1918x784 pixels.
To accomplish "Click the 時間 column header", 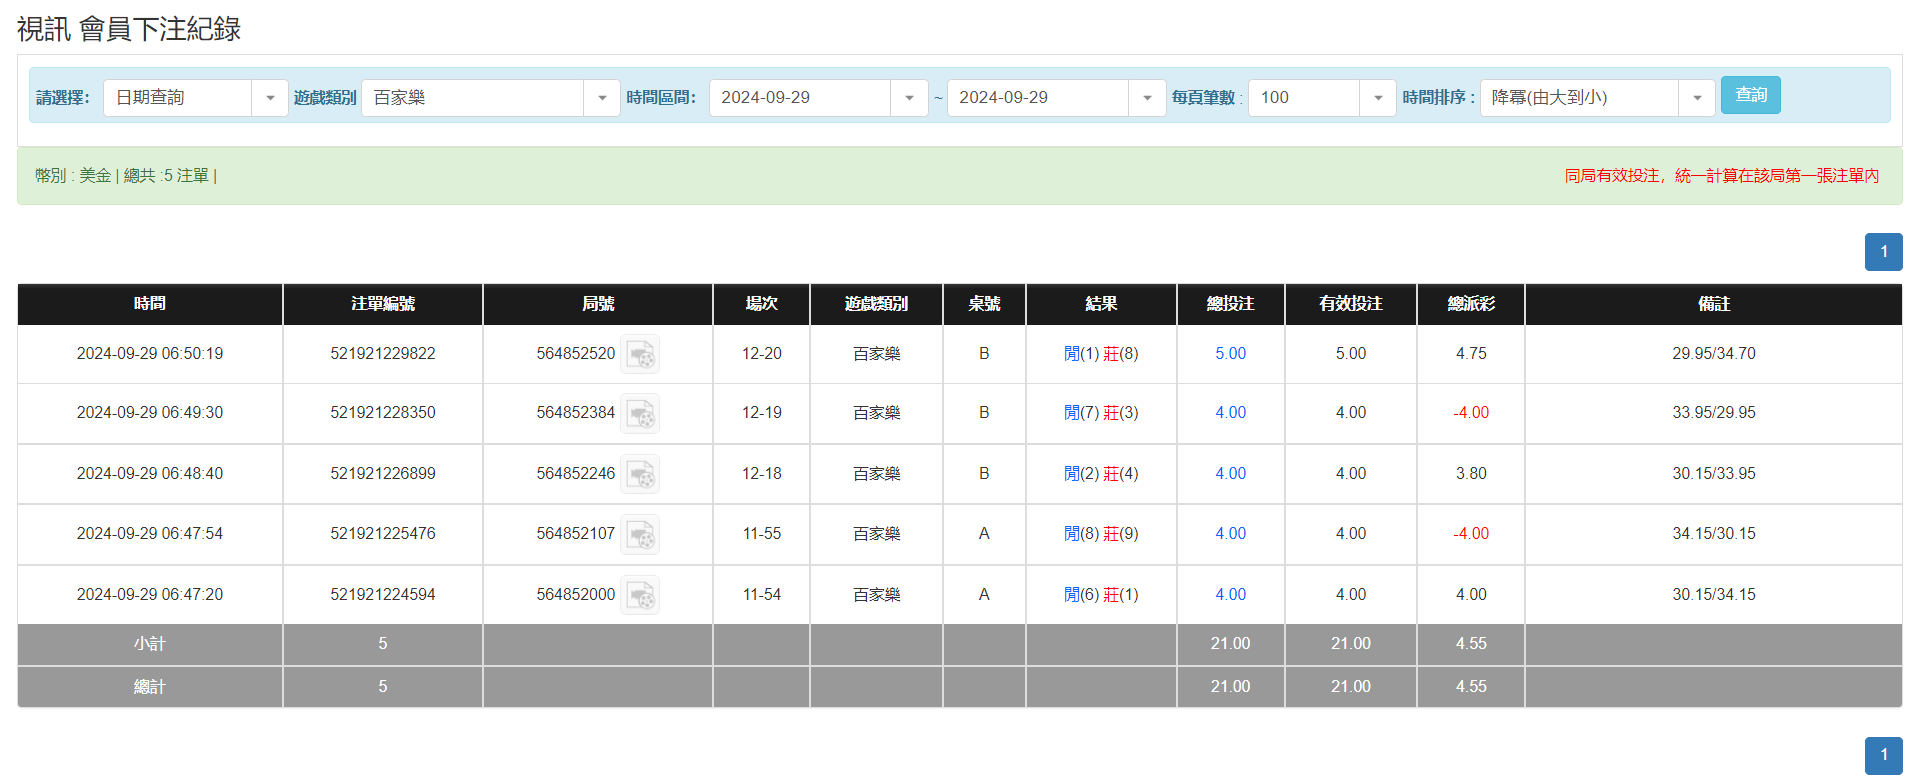I will click(x=150, y=304).
